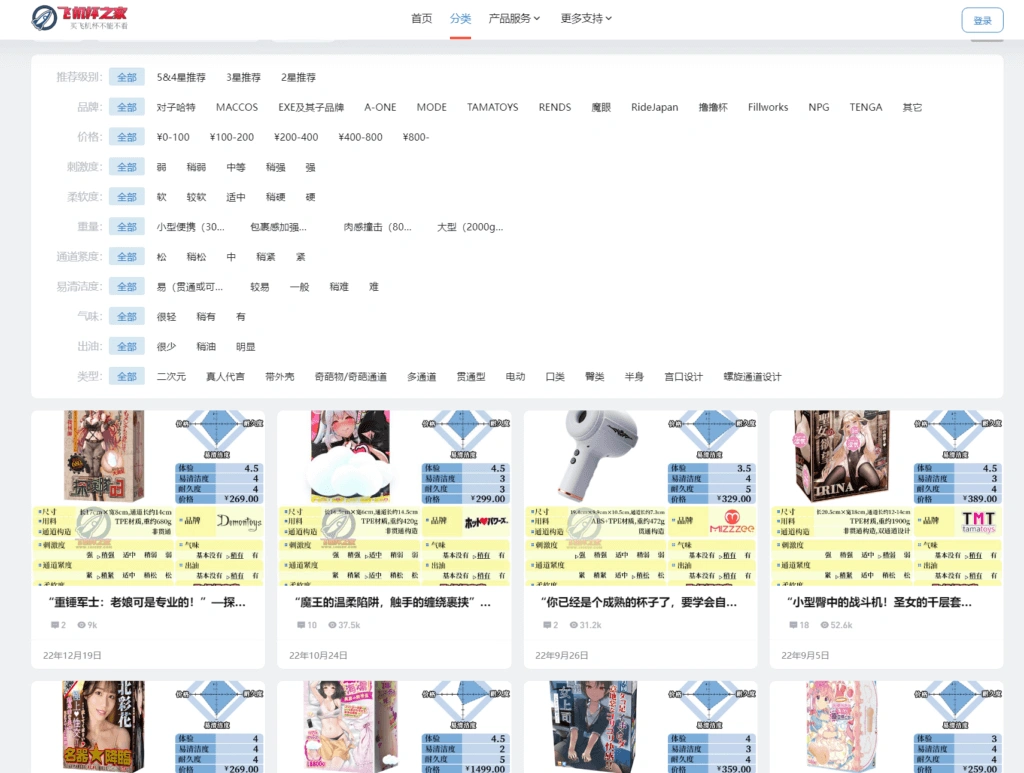Viewport: 1024px width, 773px height.
Task: Filter type by 二次元
Action: tap(171, 377)
